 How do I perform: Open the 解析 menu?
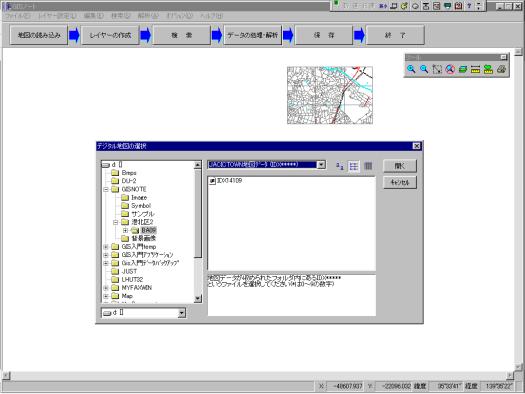(x=148, y=16)
